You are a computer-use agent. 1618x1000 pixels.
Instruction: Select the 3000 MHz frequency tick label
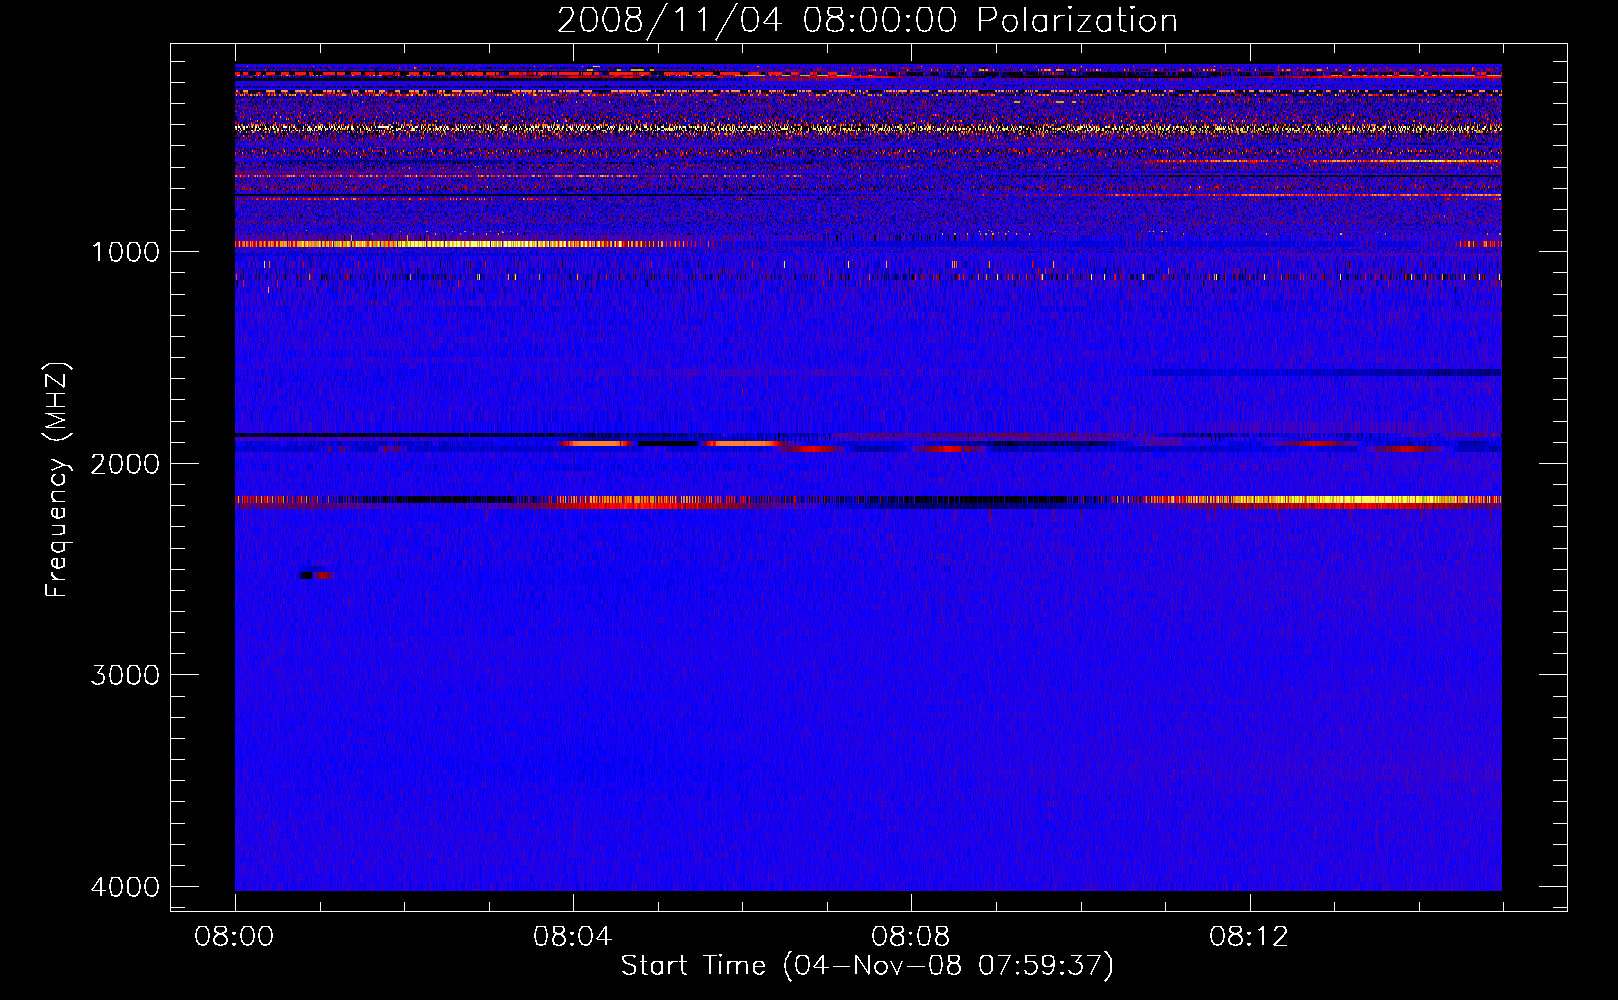[125, 675]
